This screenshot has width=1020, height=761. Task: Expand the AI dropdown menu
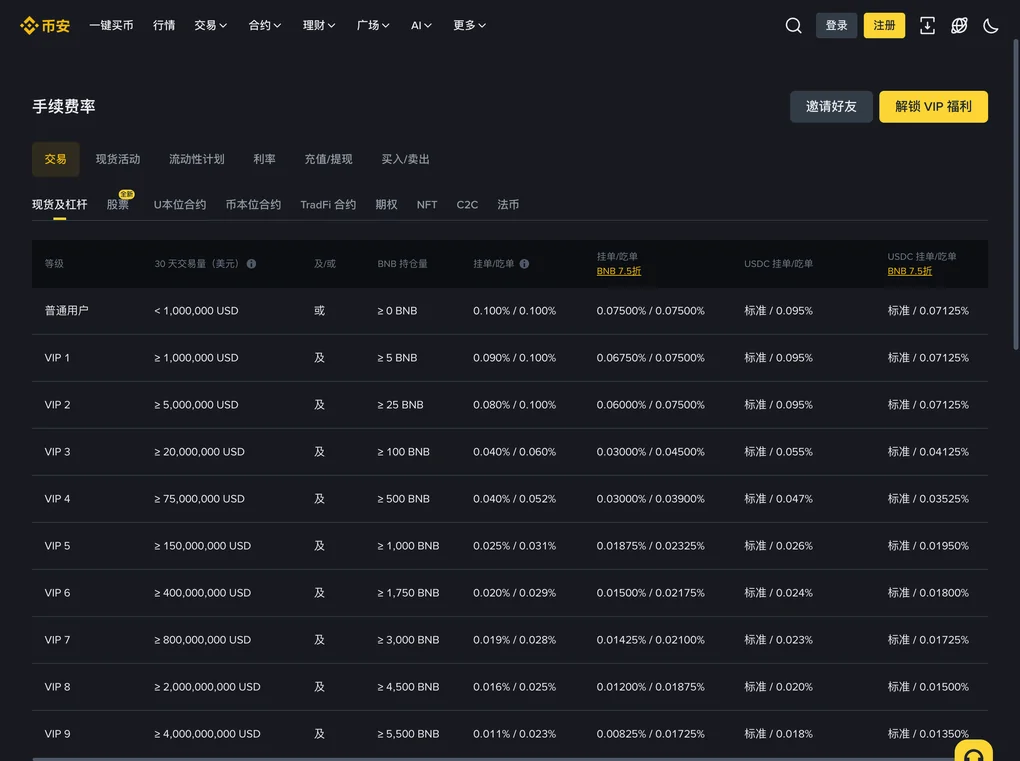[421, 25]
